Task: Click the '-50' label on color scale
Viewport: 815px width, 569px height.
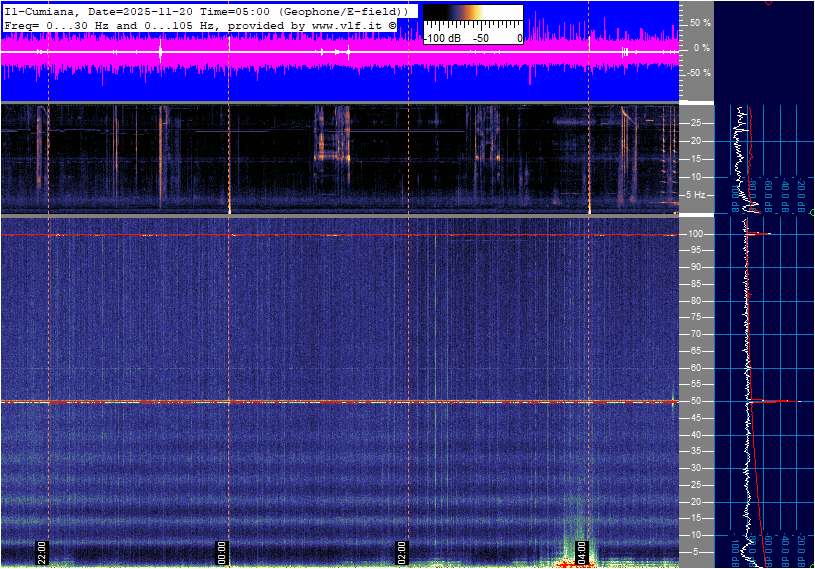Action: point(482,38)
